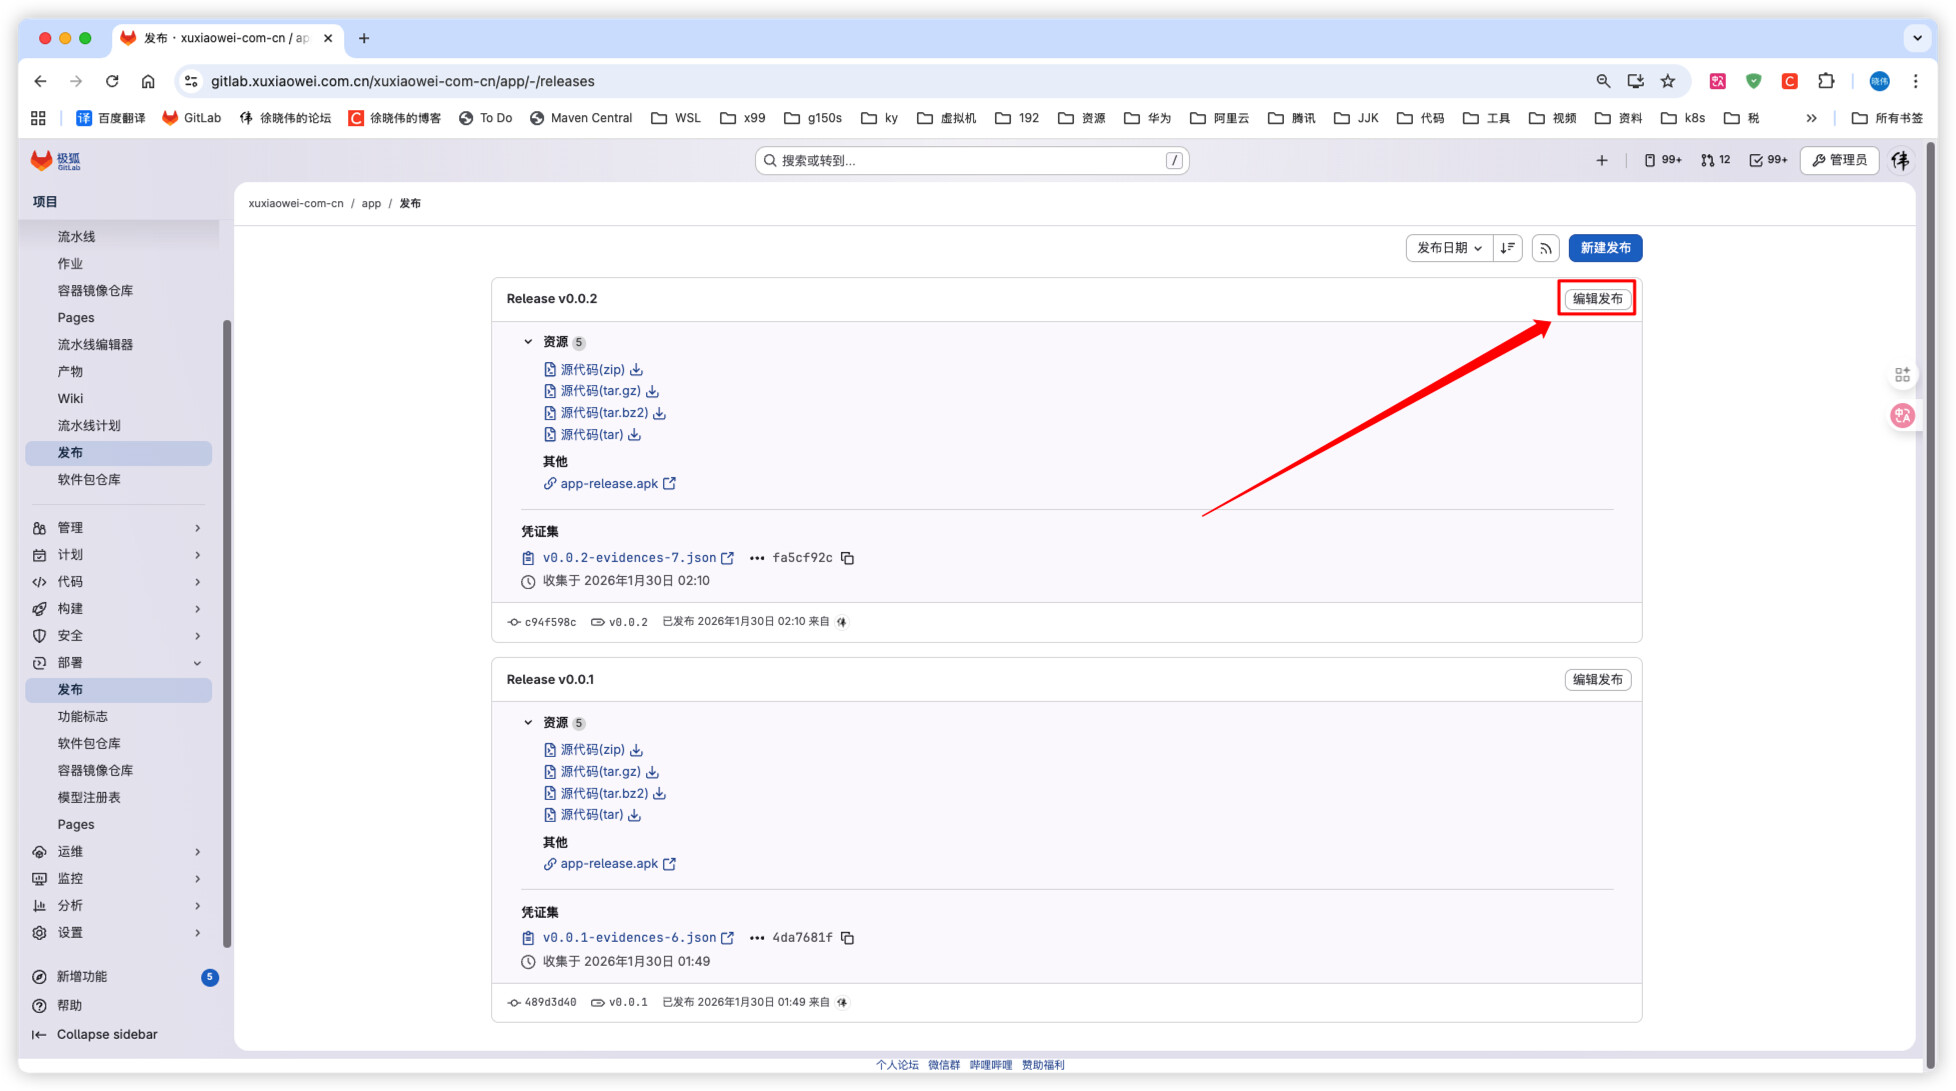Click the plus create-new icon in header
The height and width of the screenshot is (1091, 1956).
1601,160
